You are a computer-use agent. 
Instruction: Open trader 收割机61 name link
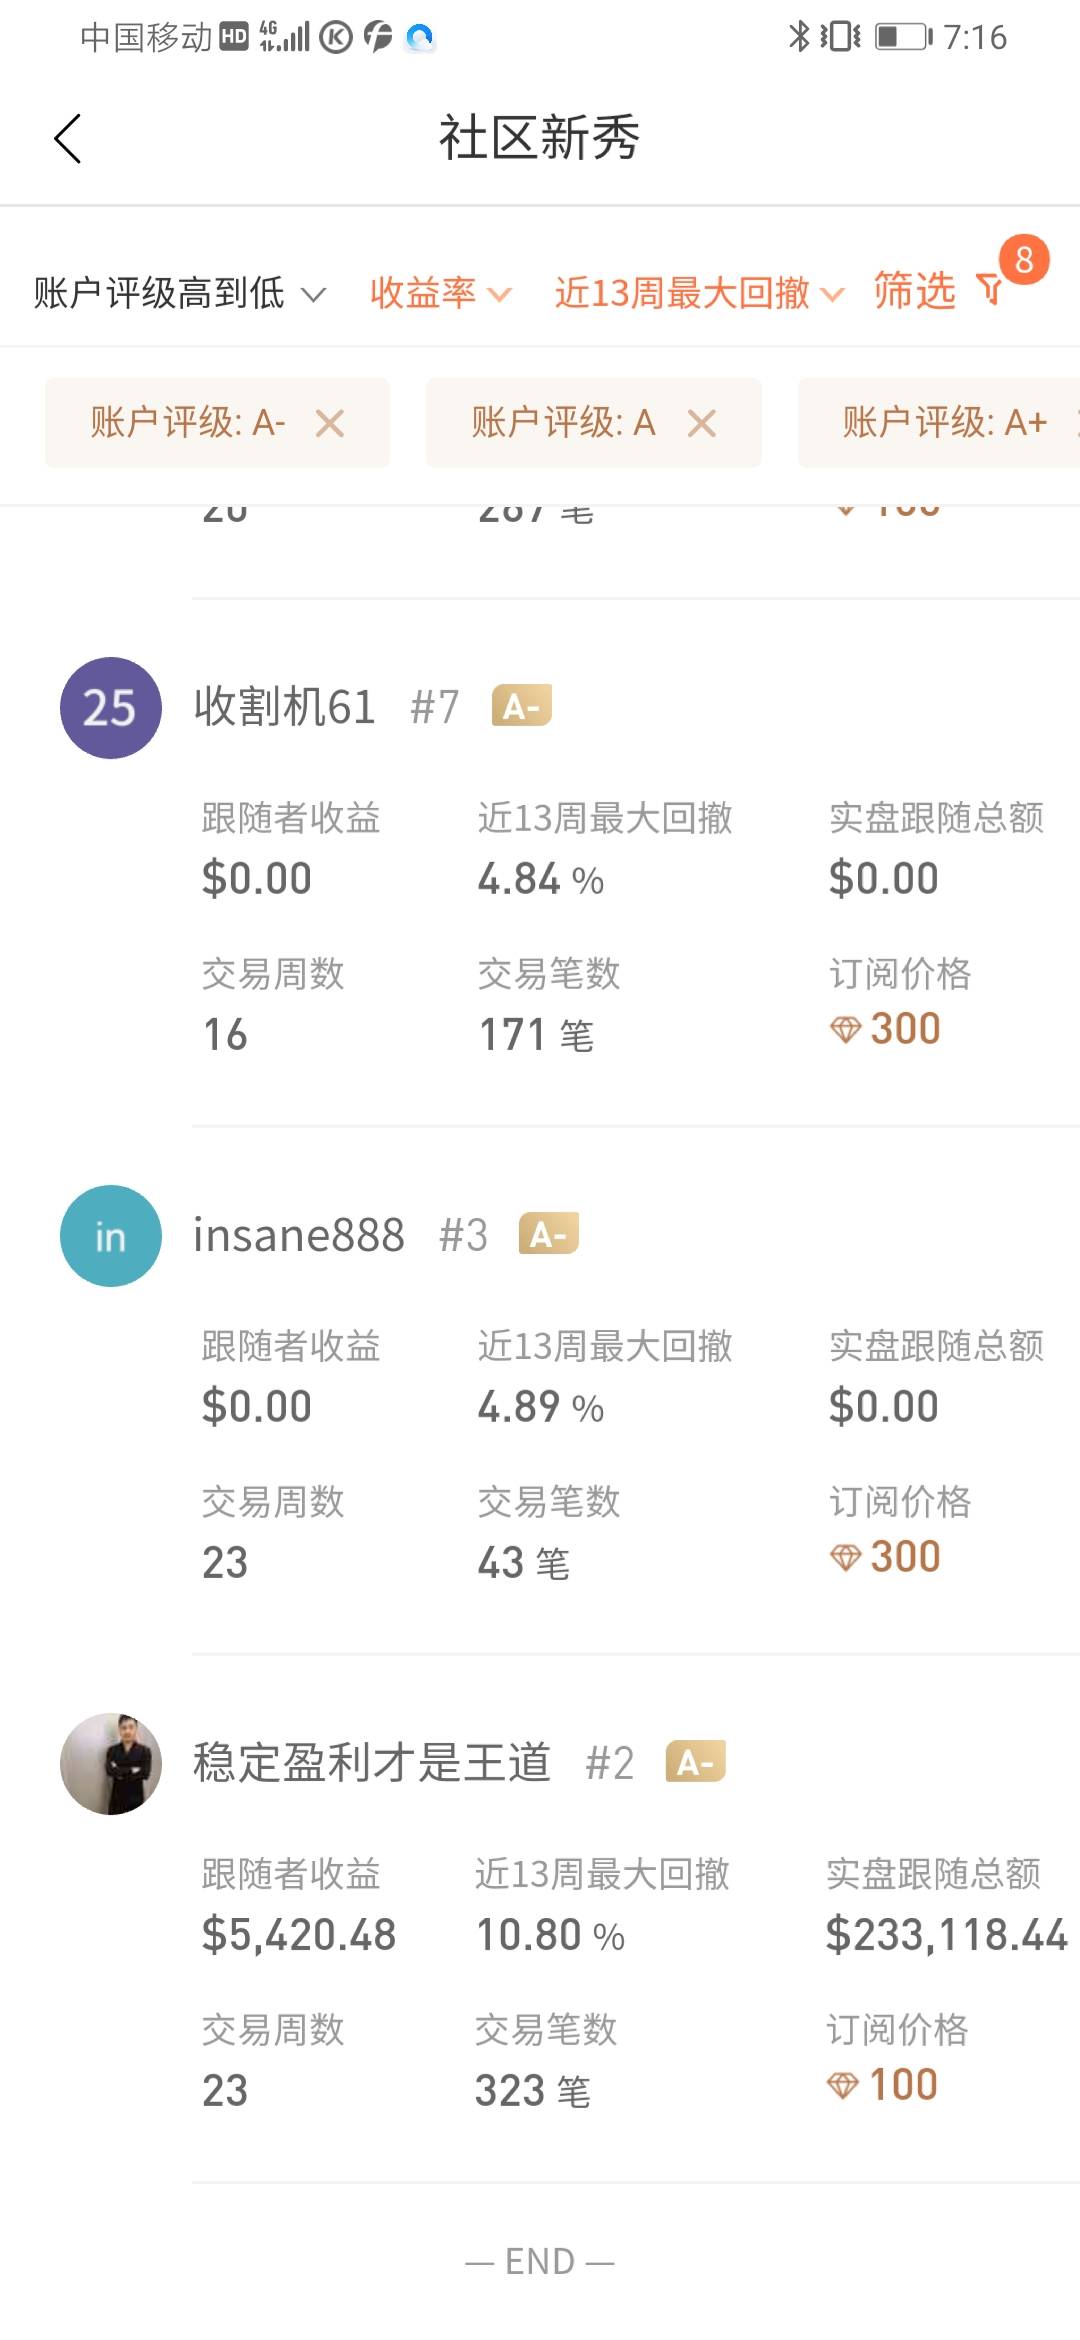[x=284, y=707]
